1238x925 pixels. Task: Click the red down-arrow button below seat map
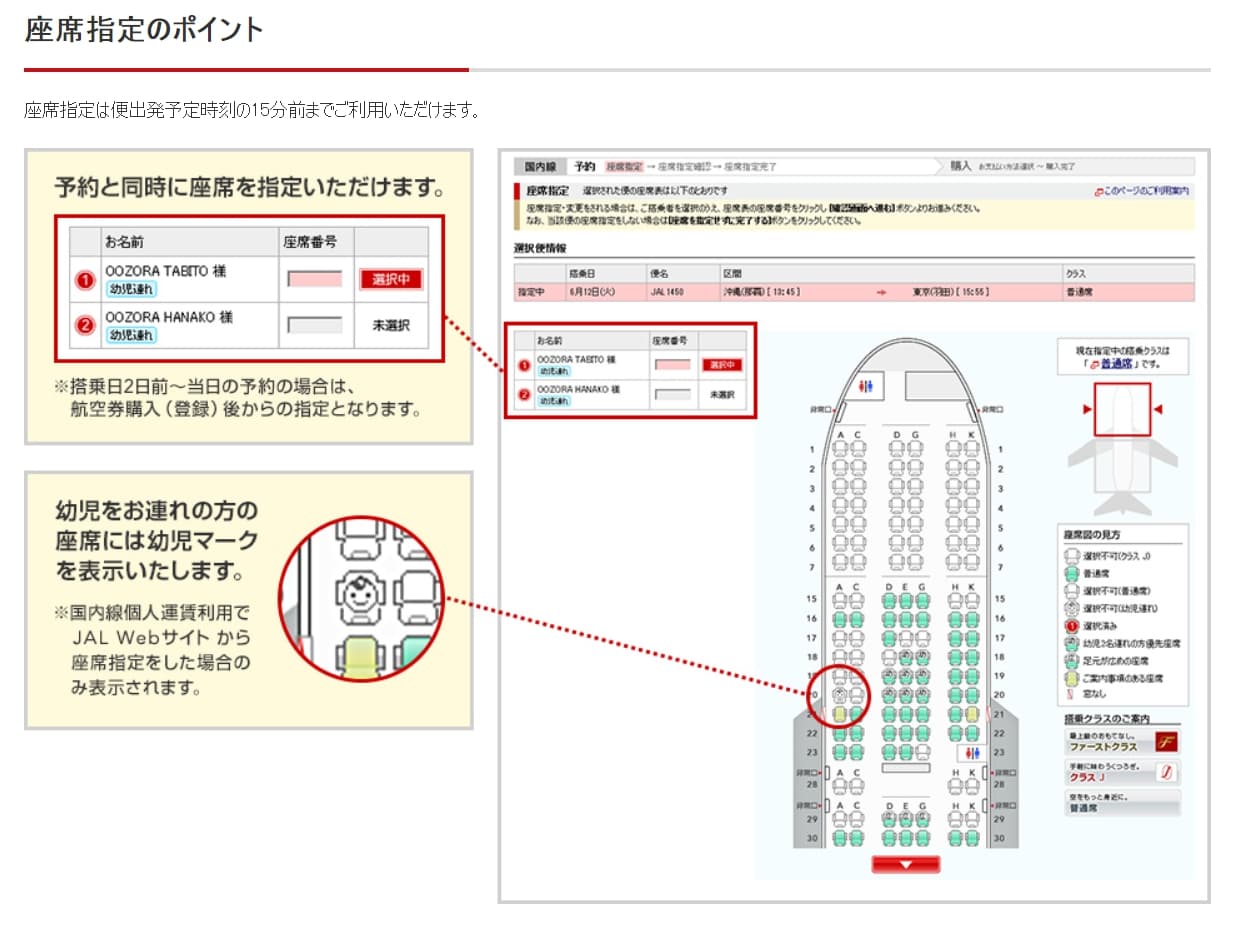tap(905, 864)
